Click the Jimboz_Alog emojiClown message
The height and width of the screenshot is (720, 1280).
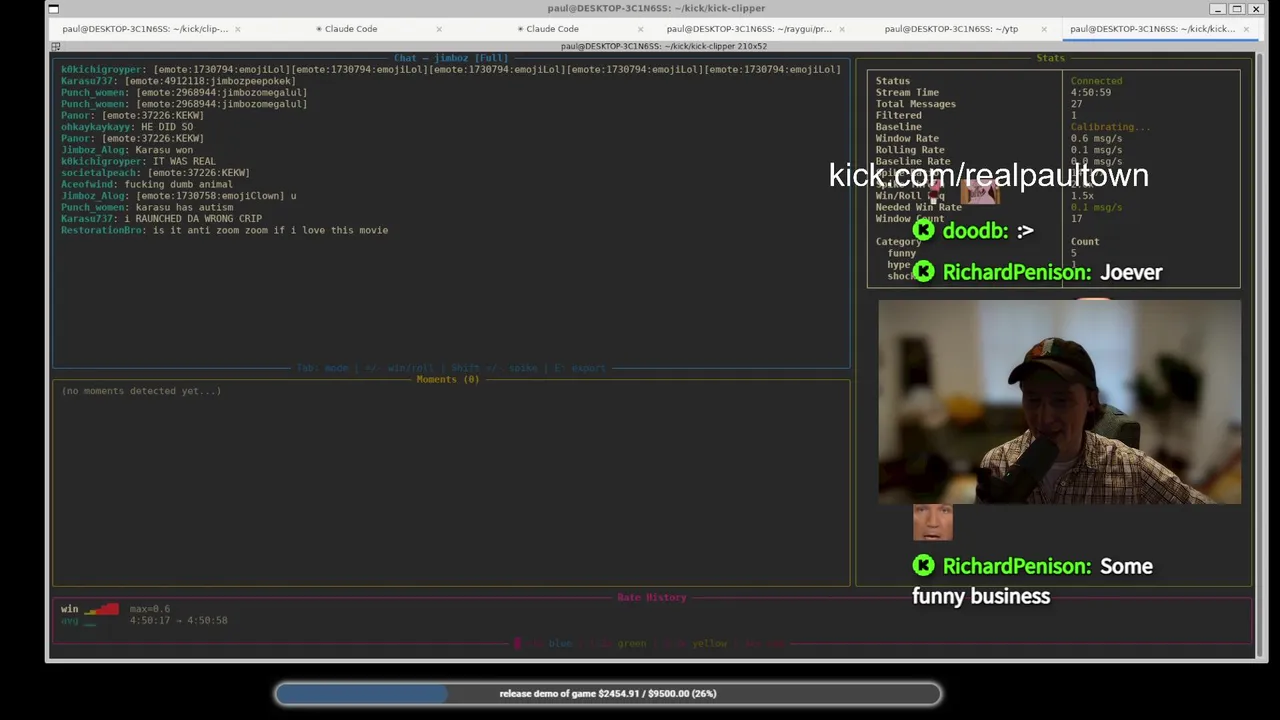[x=179, y=196]
